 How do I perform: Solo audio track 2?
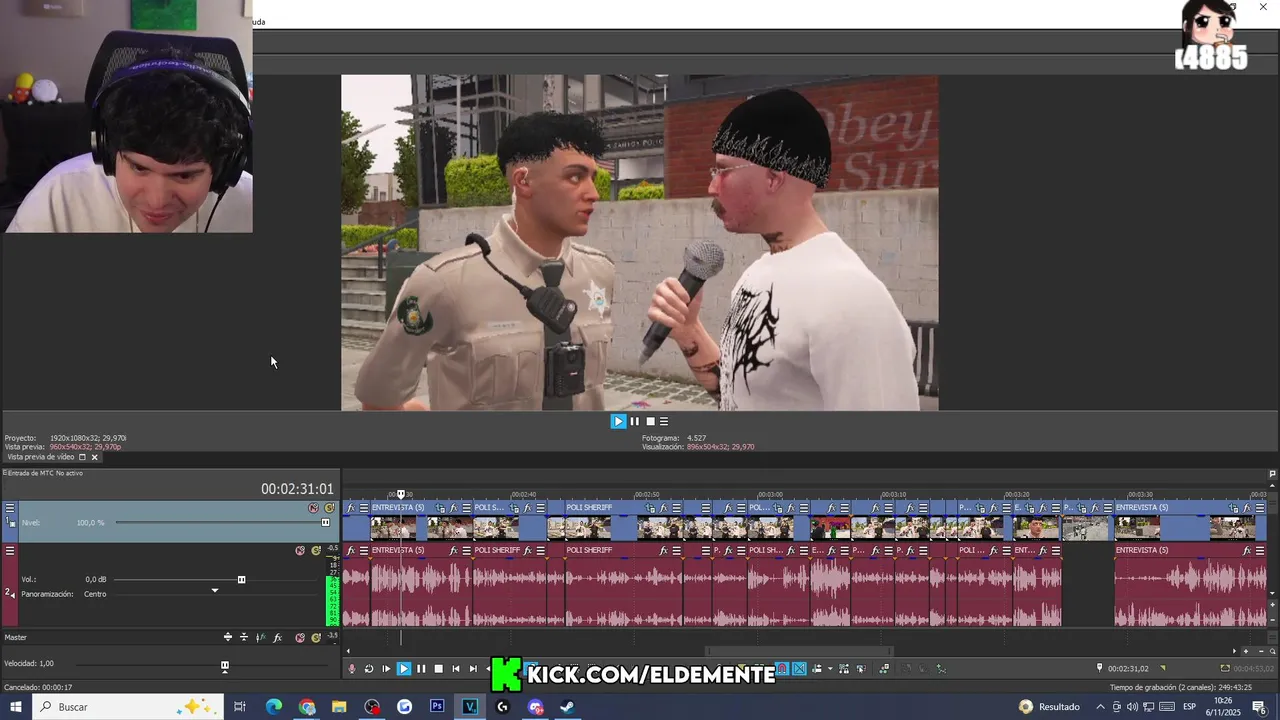(x=316, y=550)
